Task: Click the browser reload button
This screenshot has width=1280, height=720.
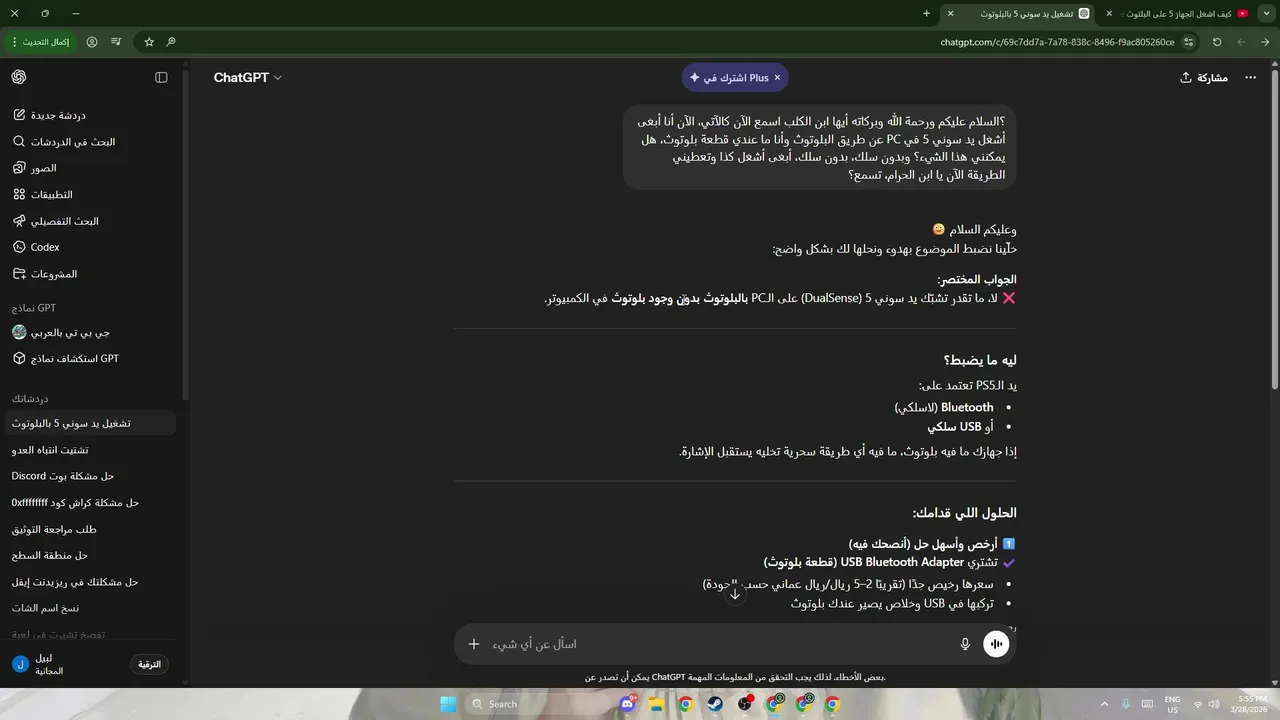Action: pos(1217,42)
